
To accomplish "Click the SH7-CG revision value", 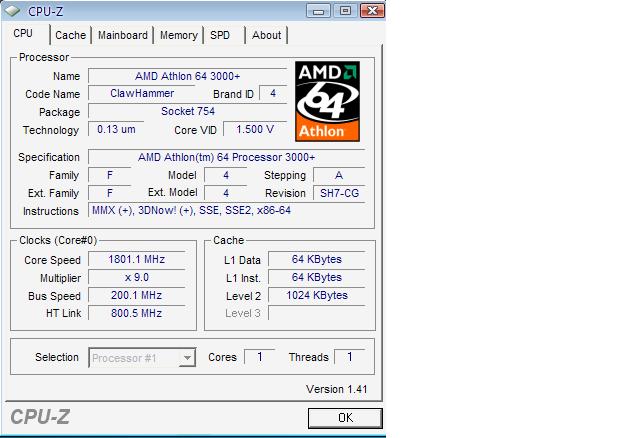I will pos(339,193).
